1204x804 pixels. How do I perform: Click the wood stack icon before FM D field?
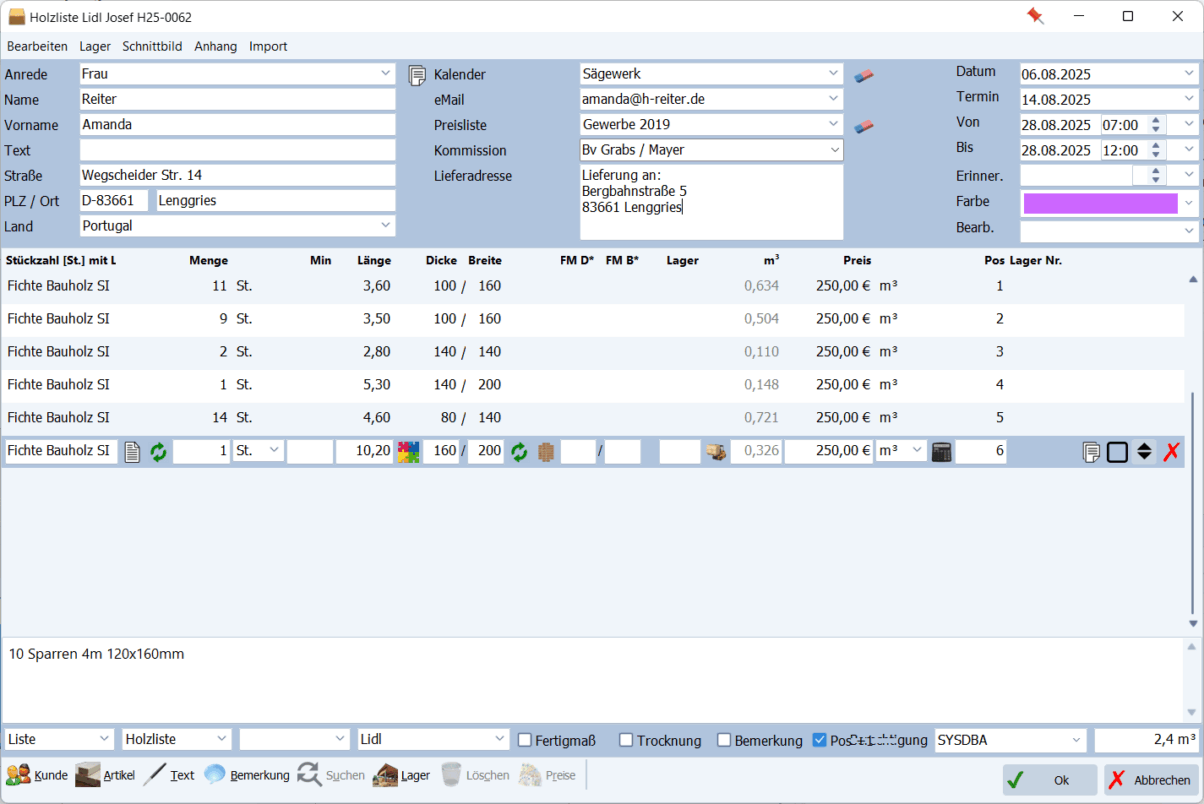click(545, 452)
